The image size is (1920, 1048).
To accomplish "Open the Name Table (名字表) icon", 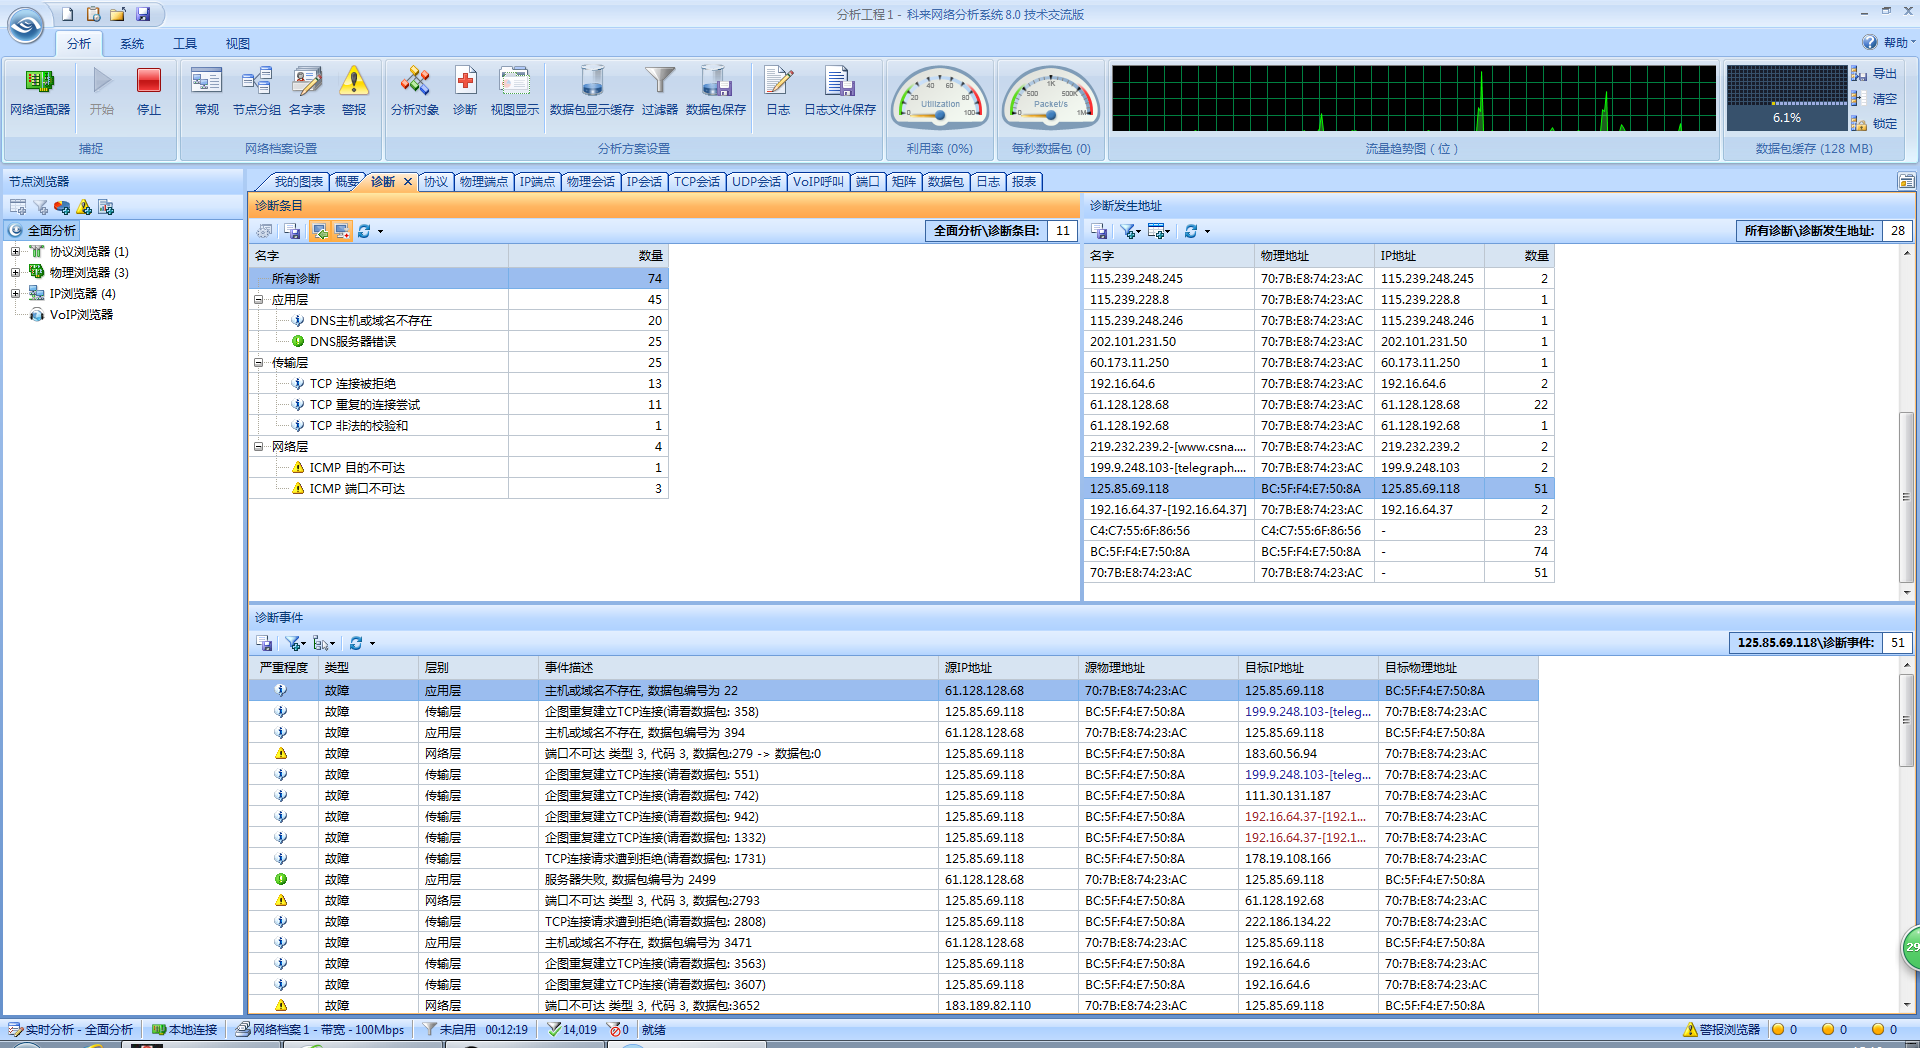I will point(307,82).
